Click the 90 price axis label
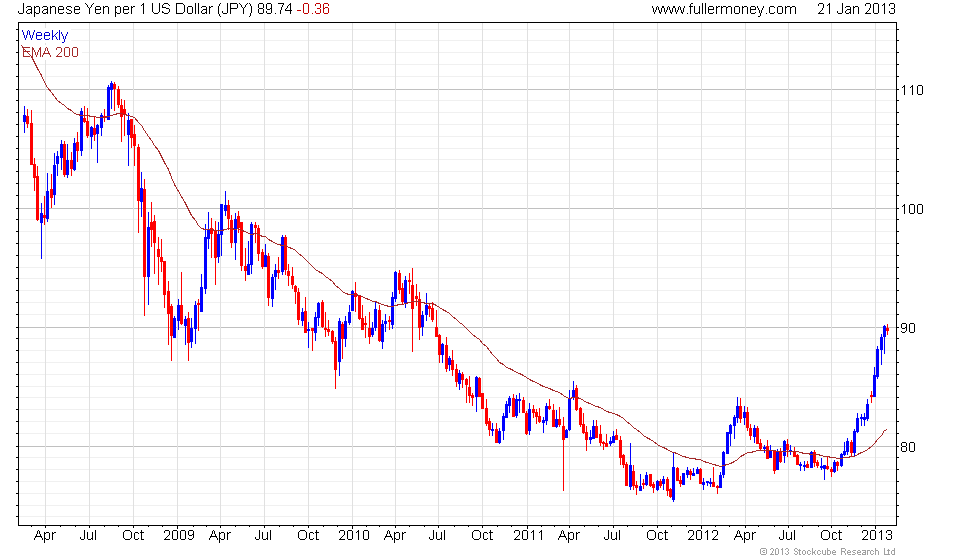Screen dimensions: 980x560 [x=908, y=328]
